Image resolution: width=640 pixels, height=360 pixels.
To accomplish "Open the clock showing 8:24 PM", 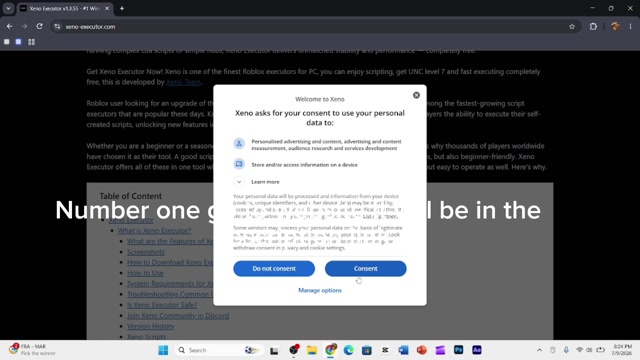I will click(x=622, y=350).
